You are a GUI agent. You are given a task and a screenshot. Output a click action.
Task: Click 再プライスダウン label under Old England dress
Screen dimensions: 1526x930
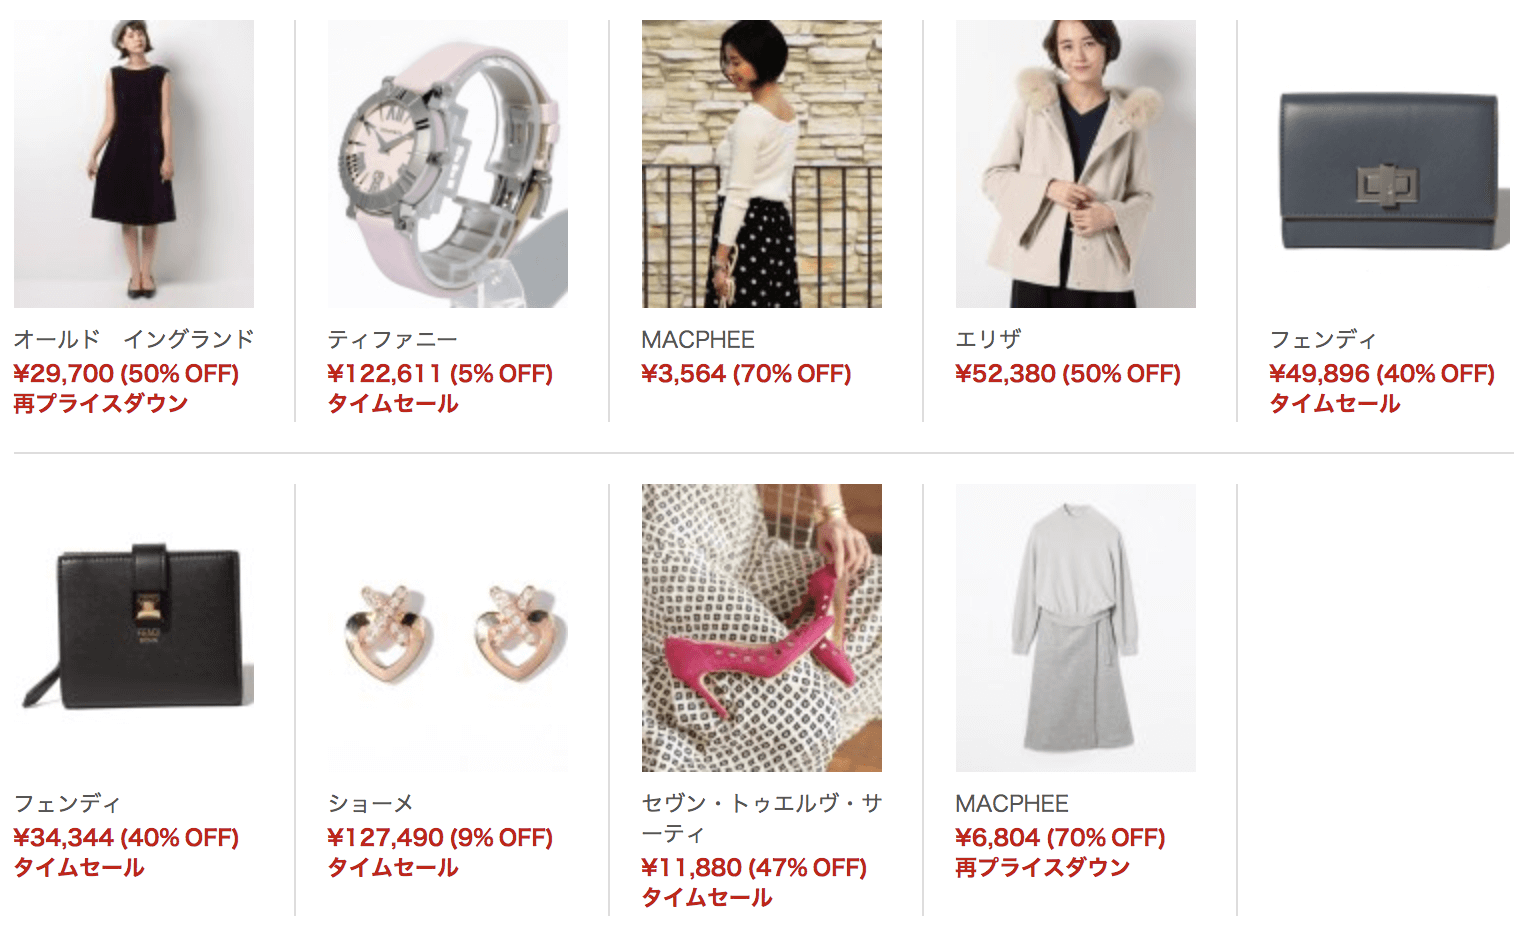101,404
